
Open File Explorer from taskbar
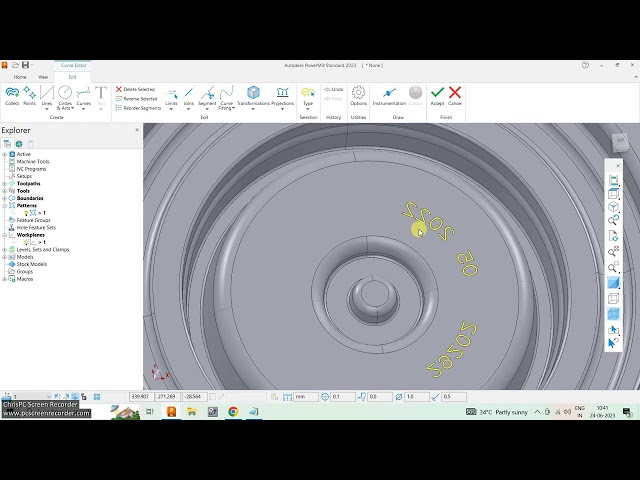tap(192, 412)
